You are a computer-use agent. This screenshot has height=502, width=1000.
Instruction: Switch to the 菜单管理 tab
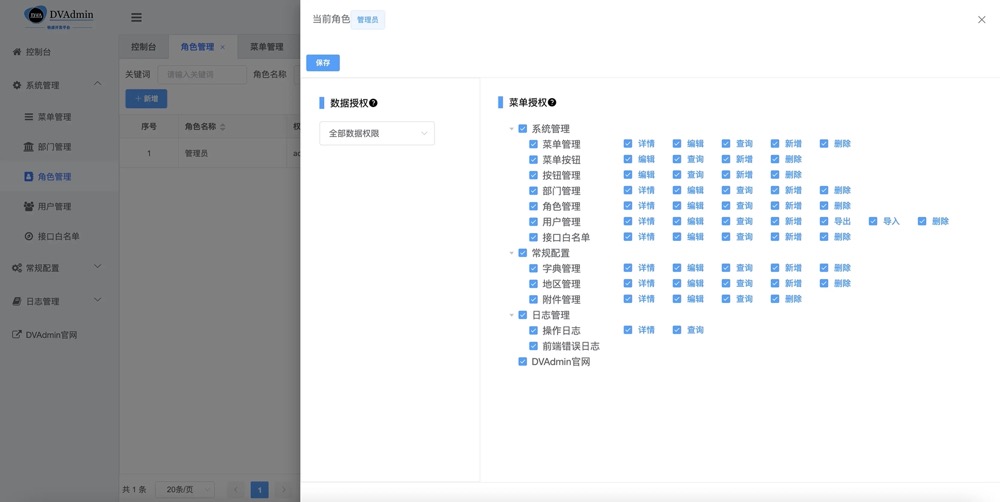[x=267, y=47]
